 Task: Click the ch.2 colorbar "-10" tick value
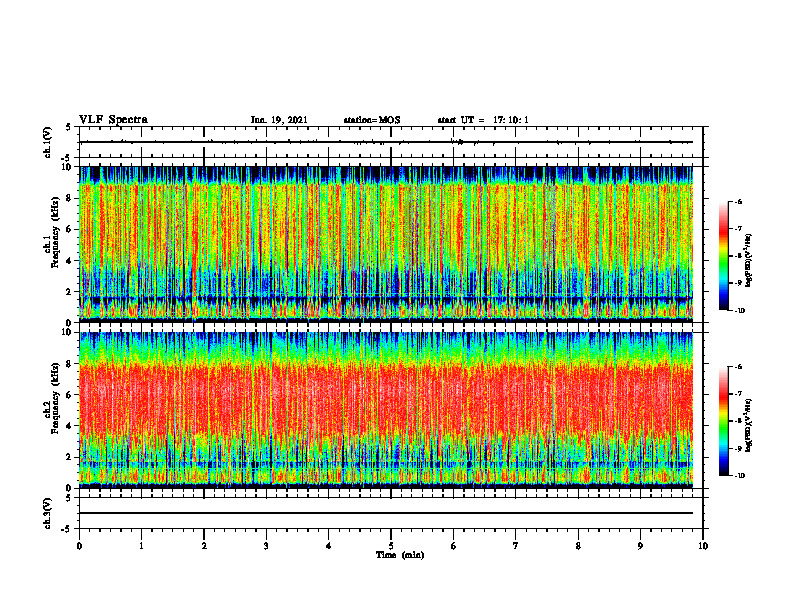click(739, 476)
